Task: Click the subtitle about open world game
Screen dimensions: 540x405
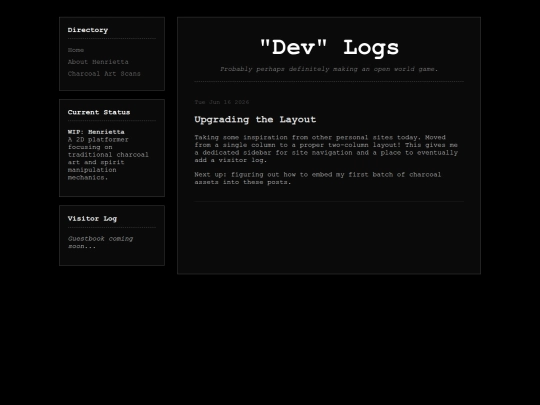Action: pos(329,69)
